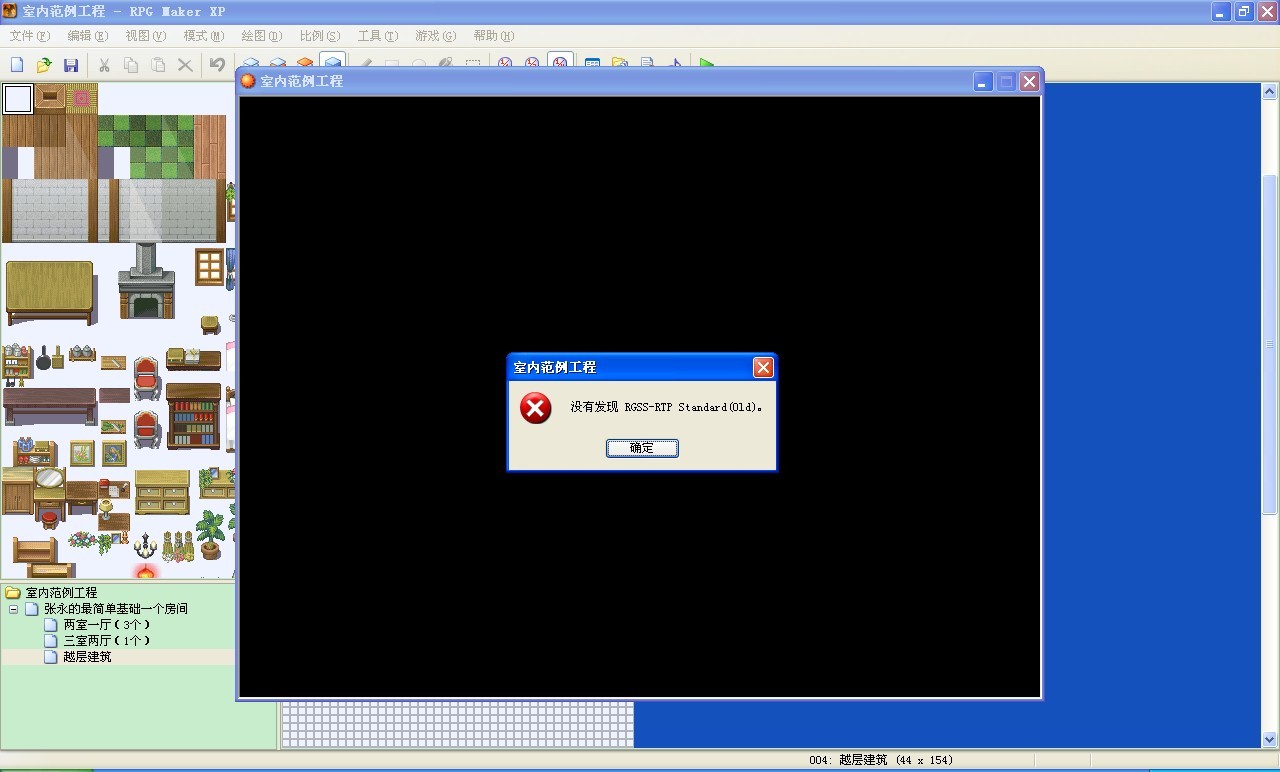Click the Cut scissors icon
Screen dimensions: 1280x772
tap(104, 65)
